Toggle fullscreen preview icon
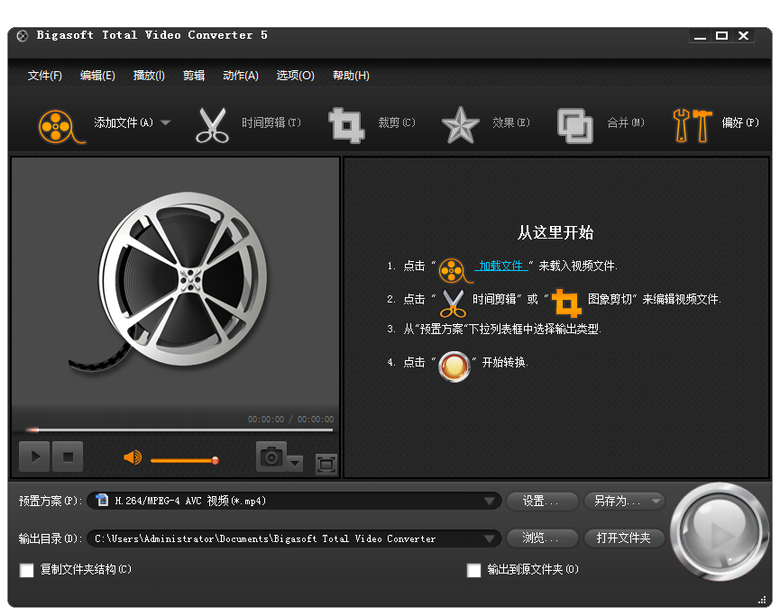Screen dimensions: 780x615 coord(326,464)
